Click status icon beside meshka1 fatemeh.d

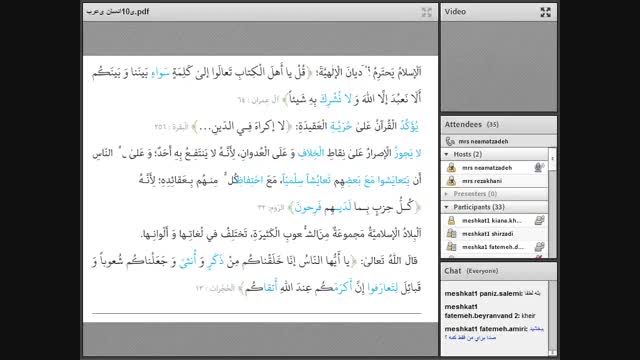coord(539,247)
